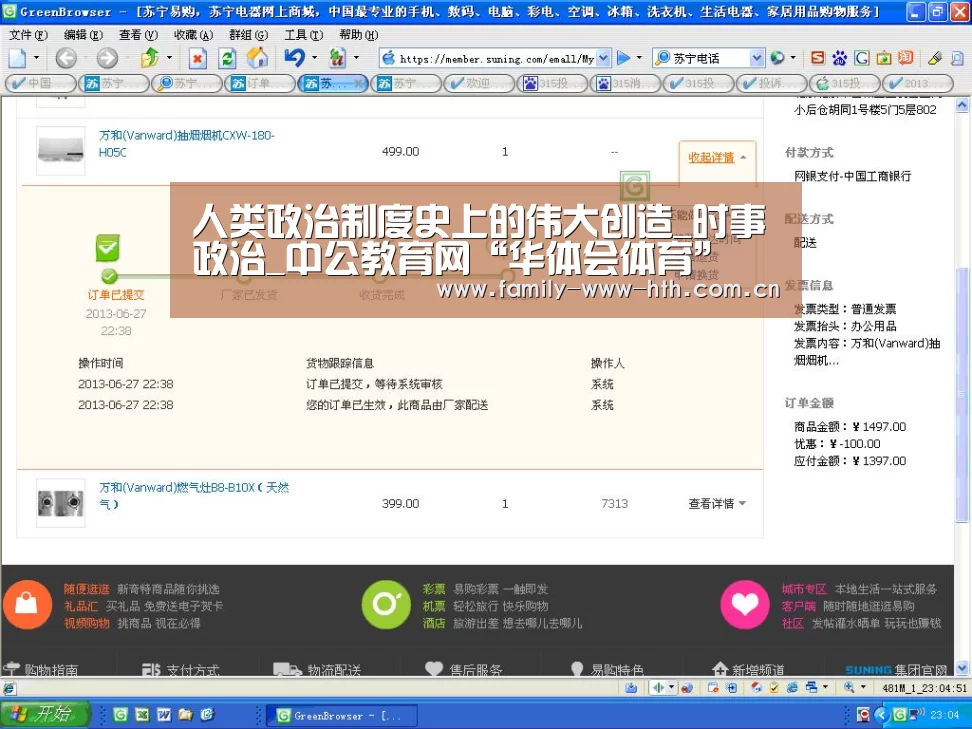Click the Google G toolbar icon
The height and width of the screenshot is (729, 972).
[862, 58]
